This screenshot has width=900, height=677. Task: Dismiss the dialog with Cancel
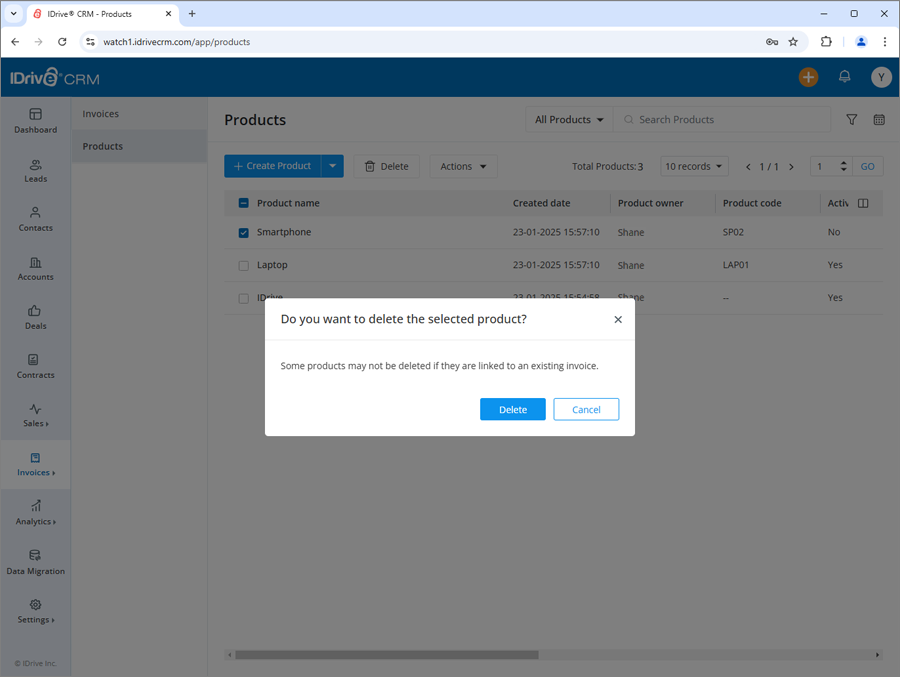point(586,409)
